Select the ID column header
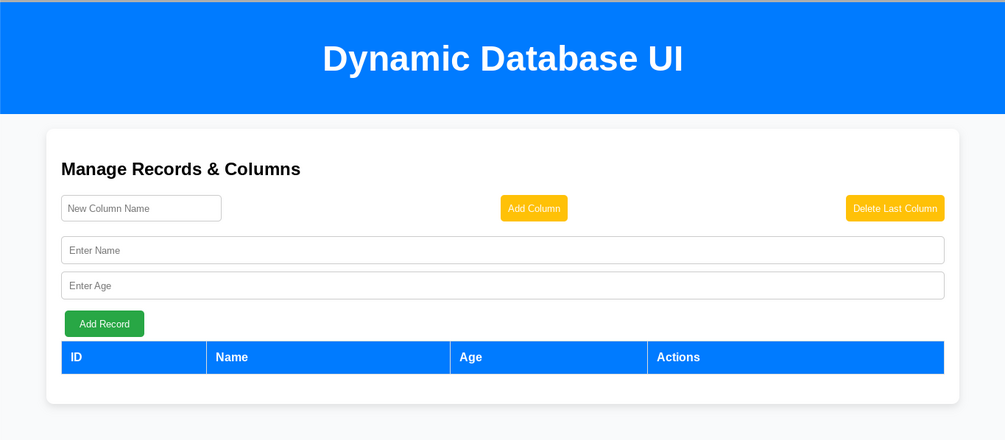This screenshot has width=1005, height=440. pos(133,357)
